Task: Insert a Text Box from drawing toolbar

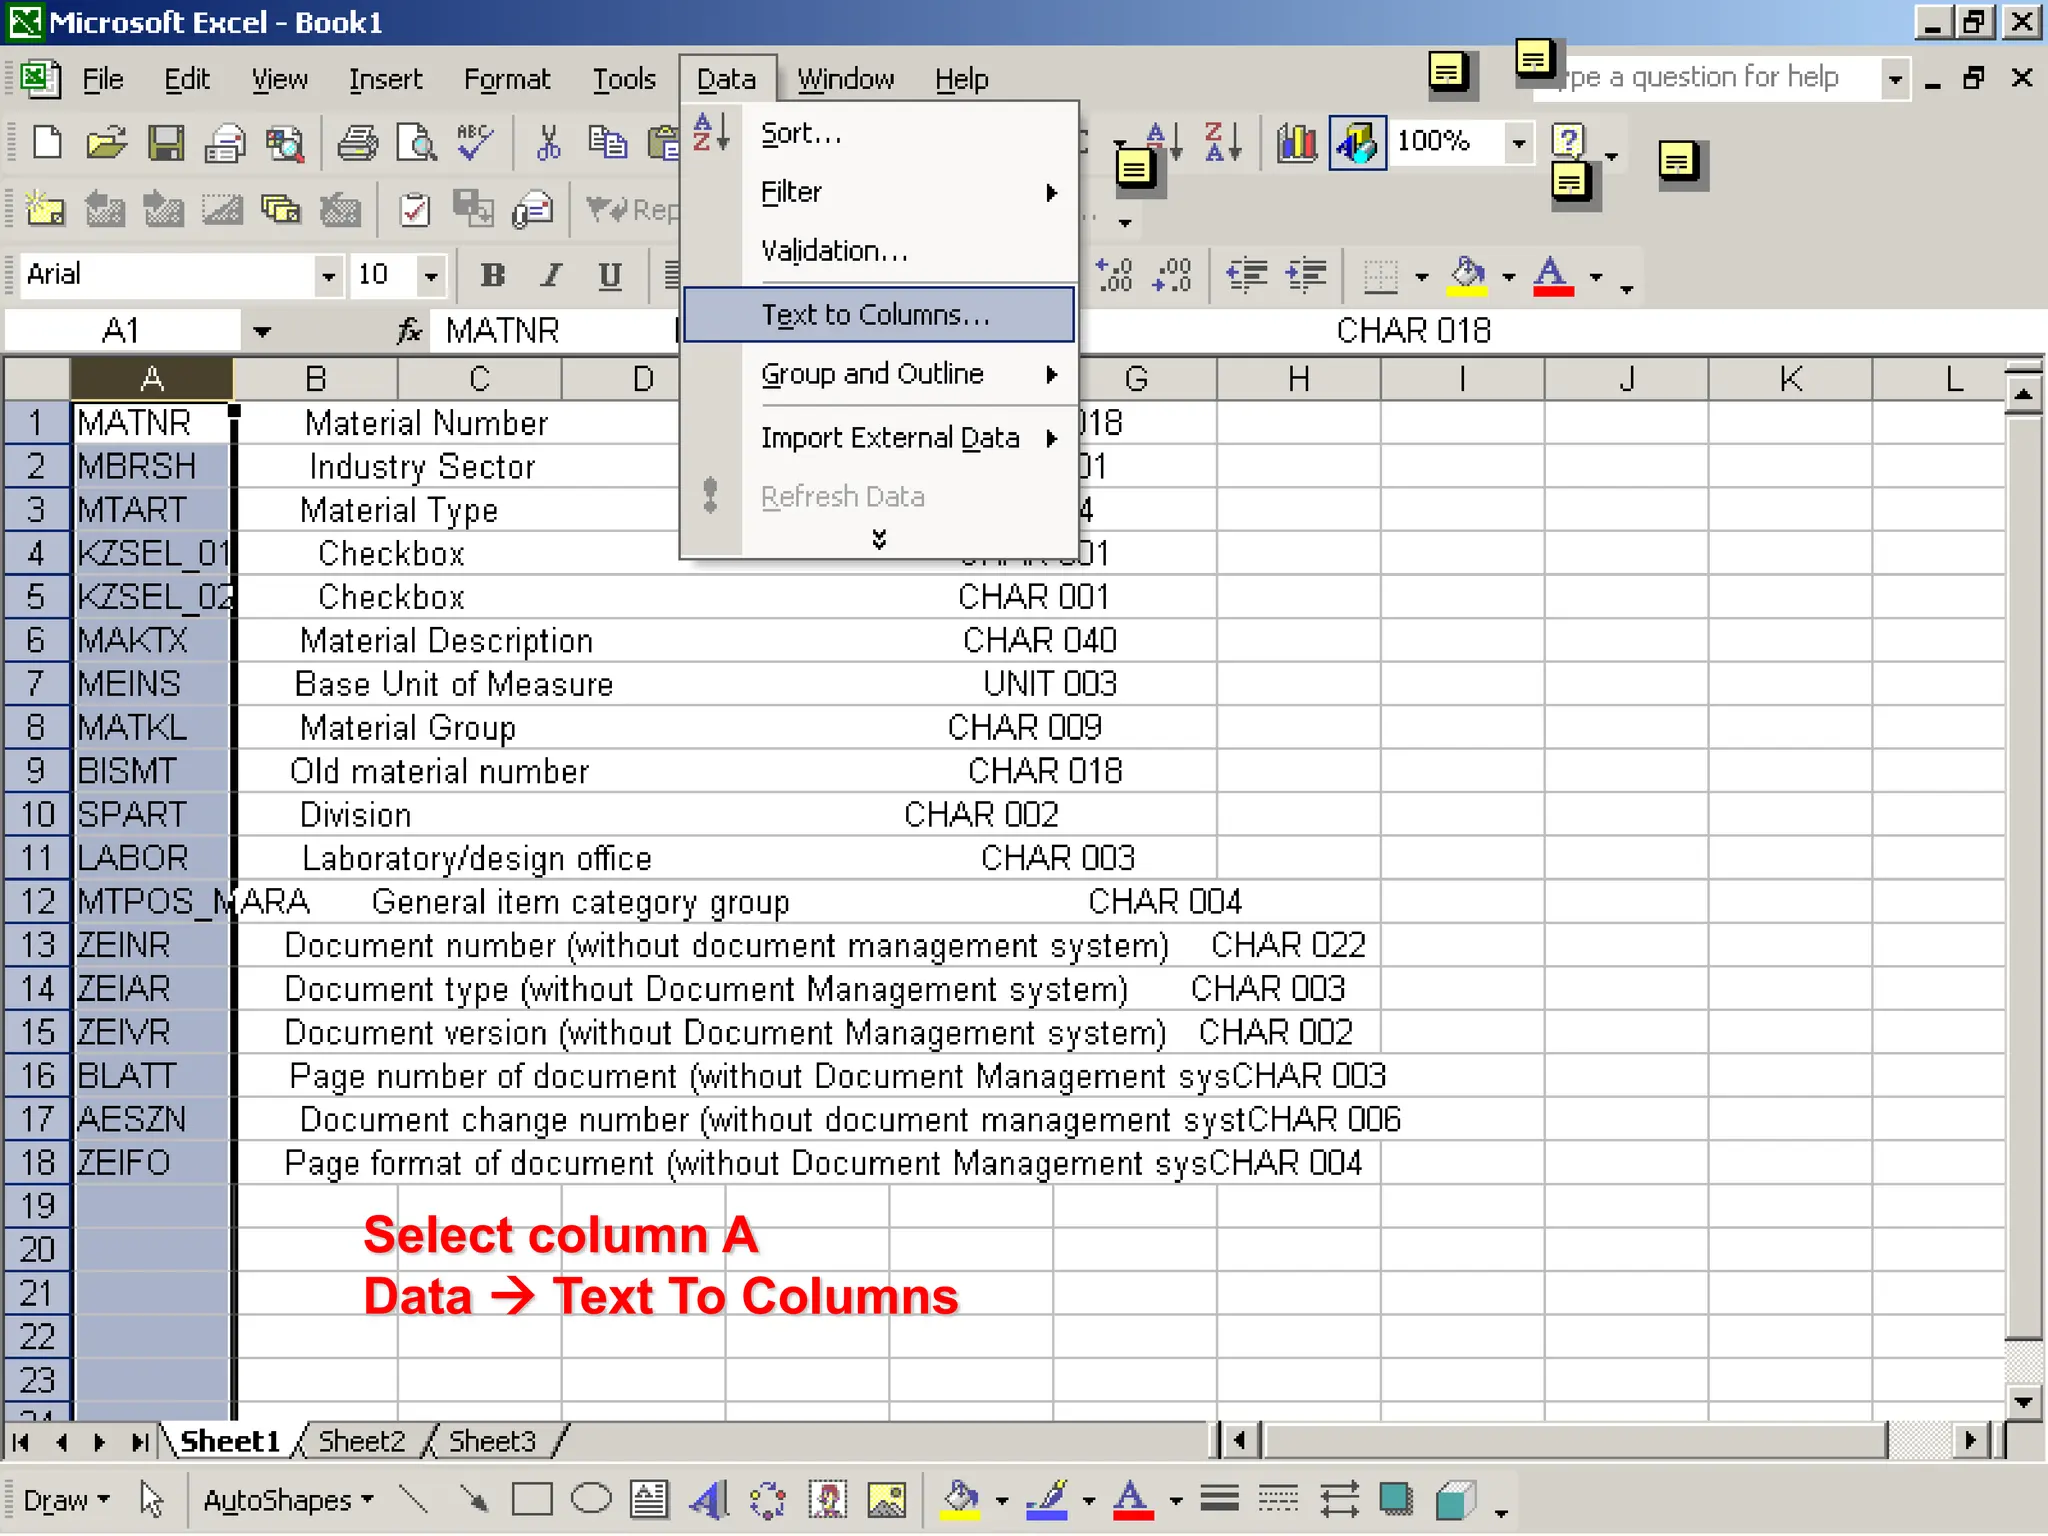Action: pyautogui.click(x=650, y=1500)
